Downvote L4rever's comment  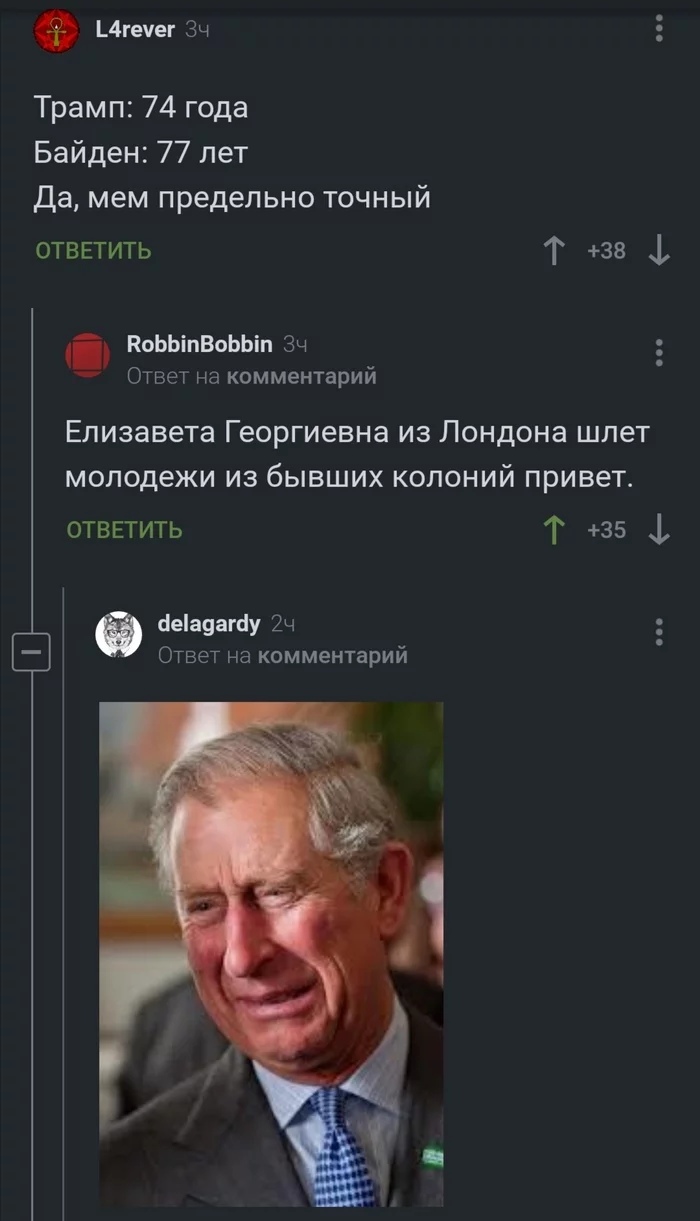coord(659,251)
